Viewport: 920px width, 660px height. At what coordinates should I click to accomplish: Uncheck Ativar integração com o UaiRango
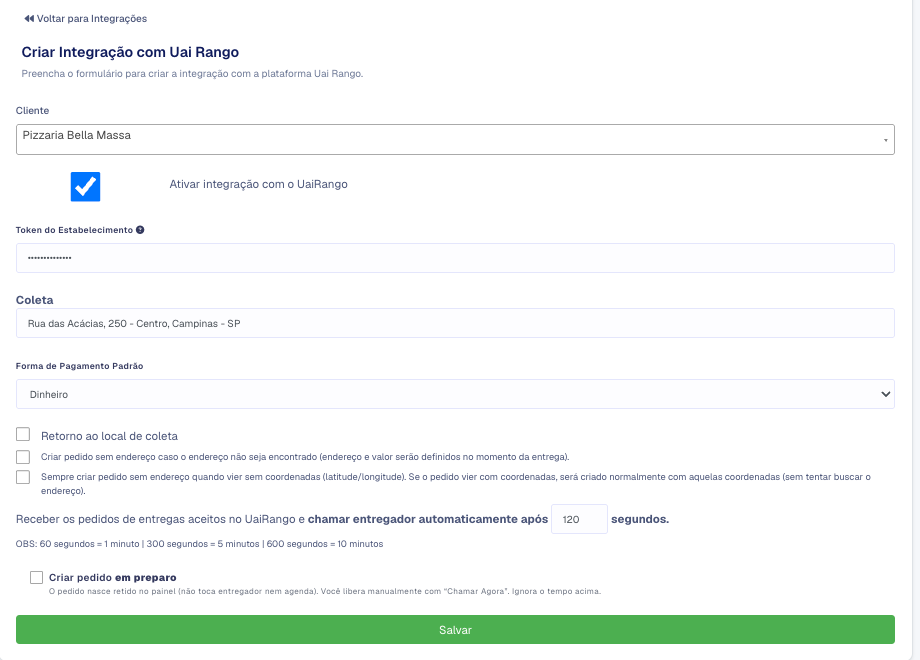pyautogui.click(x=86, y=187)
